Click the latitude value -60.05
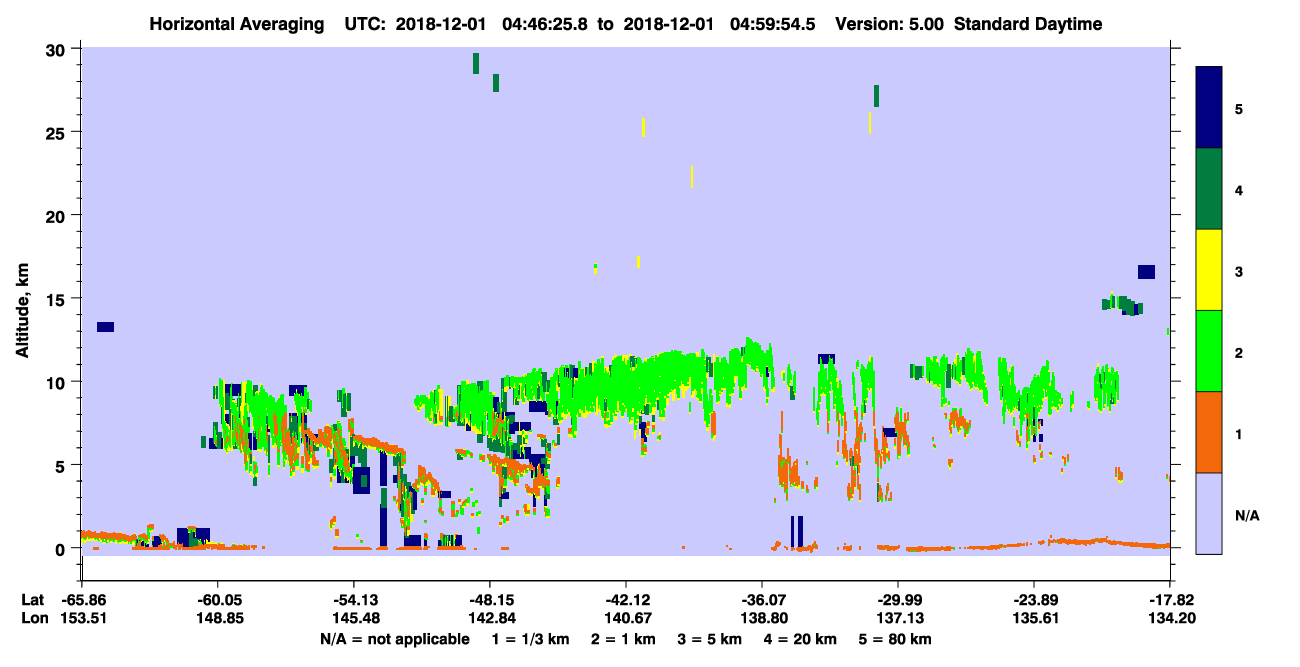This screenshot has width=1300, height=667. tap(218, 599)
